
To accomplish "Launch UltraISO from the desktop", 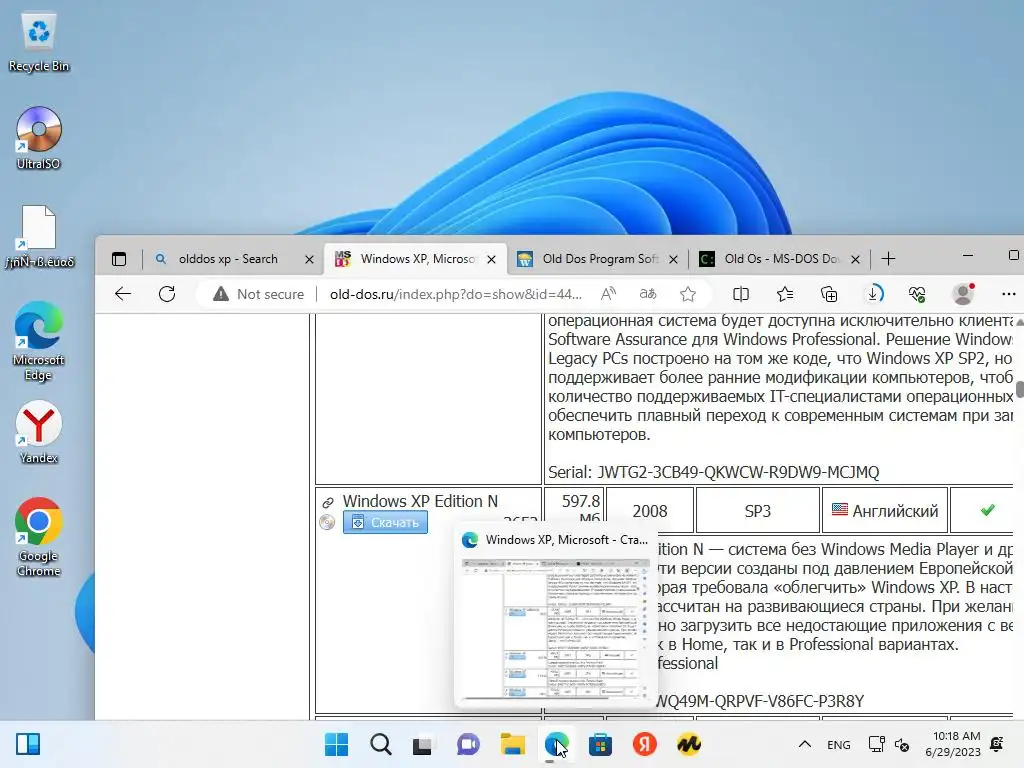I will click(39, 138).
